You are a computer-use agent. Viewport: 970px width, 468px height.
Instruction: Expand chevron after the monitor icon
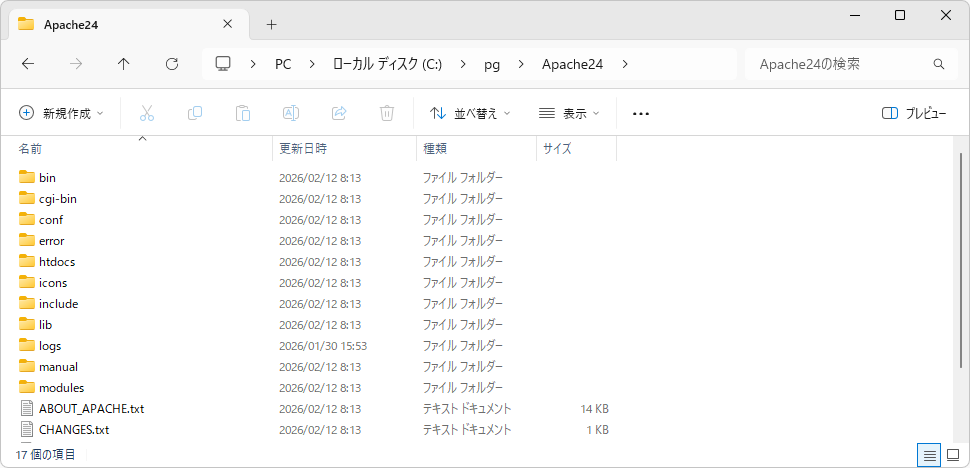pos(253,64)
